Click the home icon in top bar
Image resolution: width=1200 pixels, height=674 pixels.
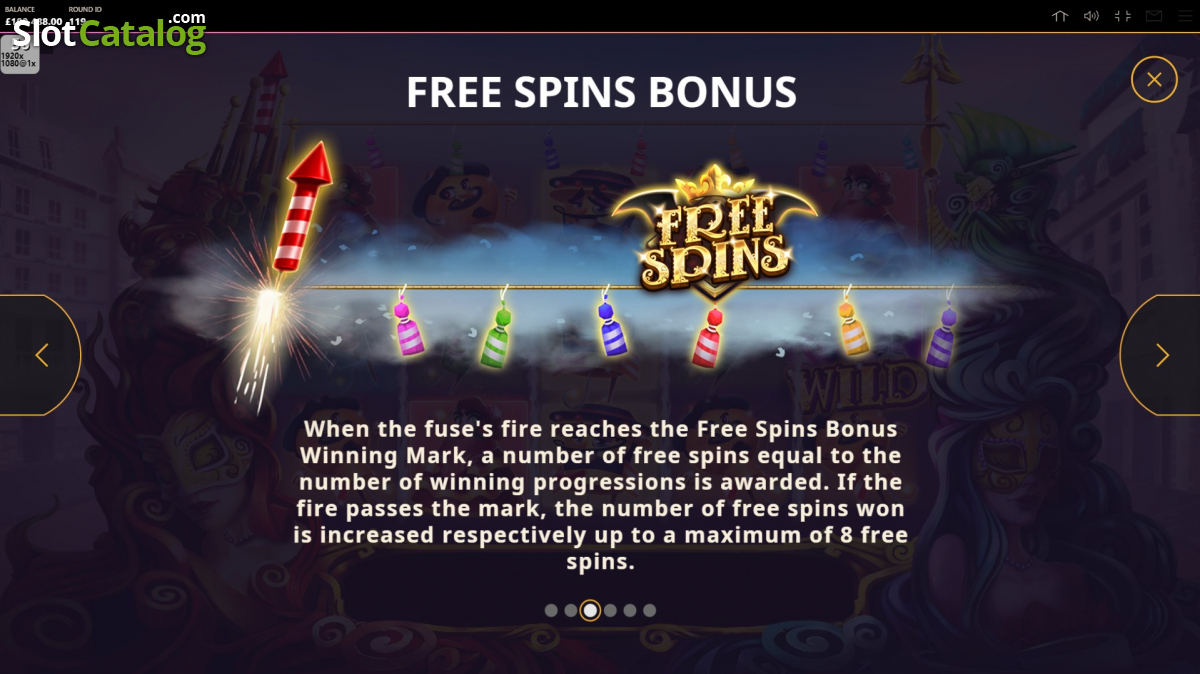coord(1061,16)
